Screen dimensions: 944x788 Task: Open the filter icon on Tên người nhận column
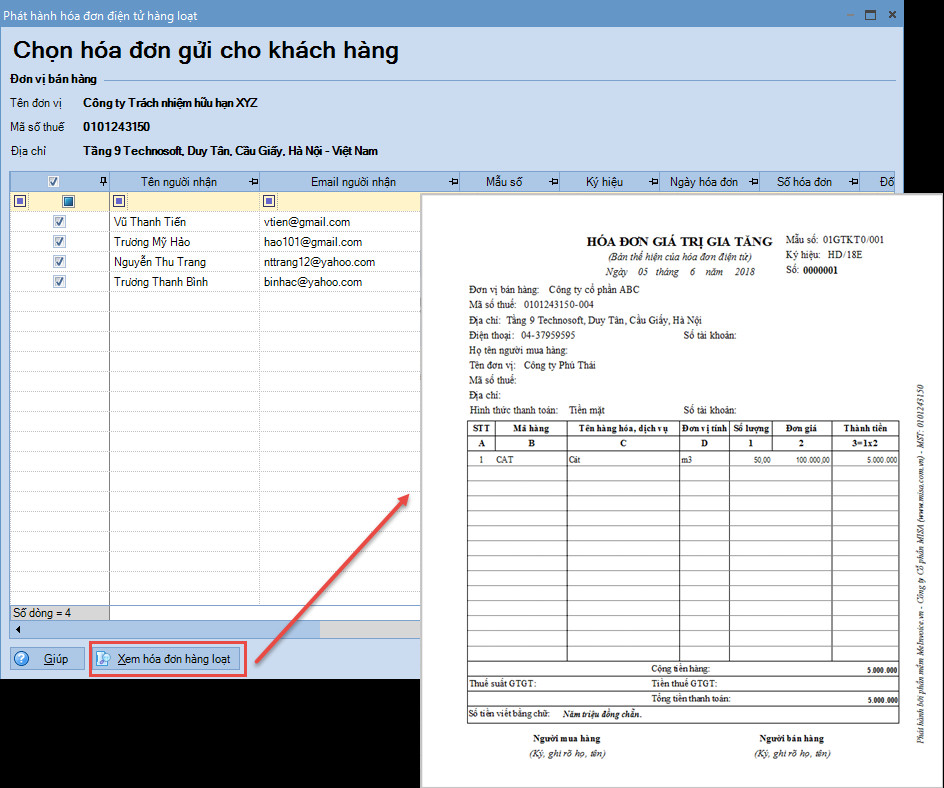click(x=252, y=181)
